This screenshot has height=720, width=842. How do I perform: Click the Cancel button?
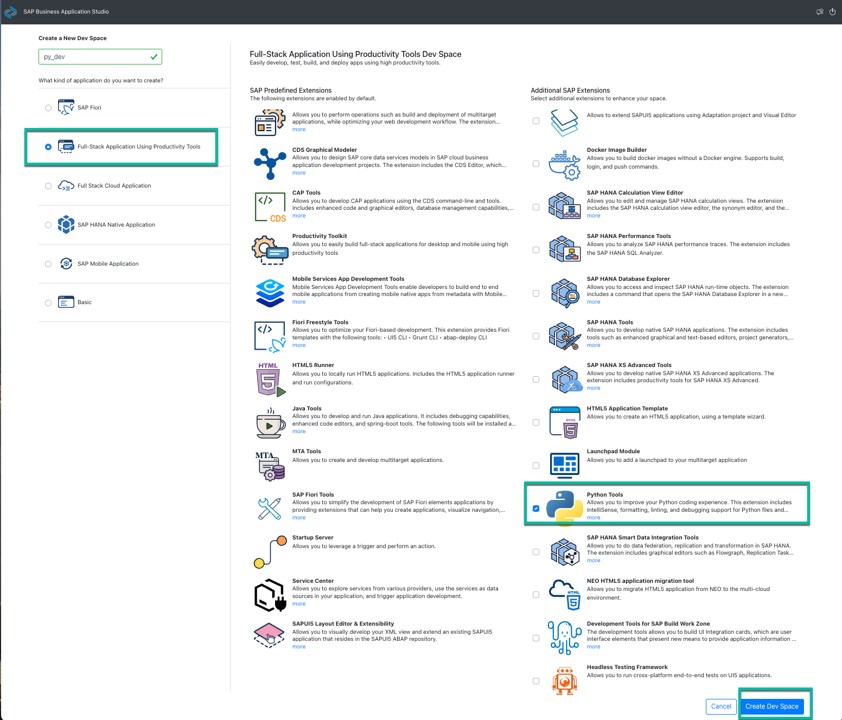[720, 706]
